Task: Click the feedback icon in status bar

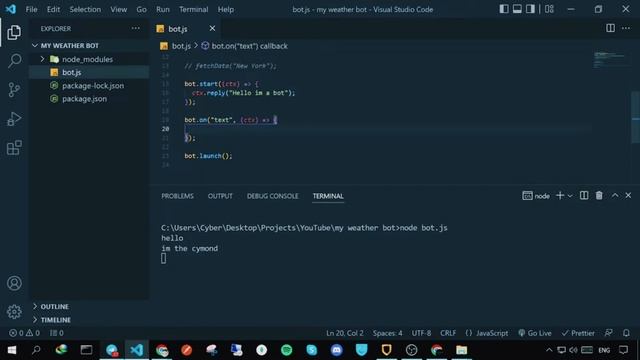Action: coord(608,333)
